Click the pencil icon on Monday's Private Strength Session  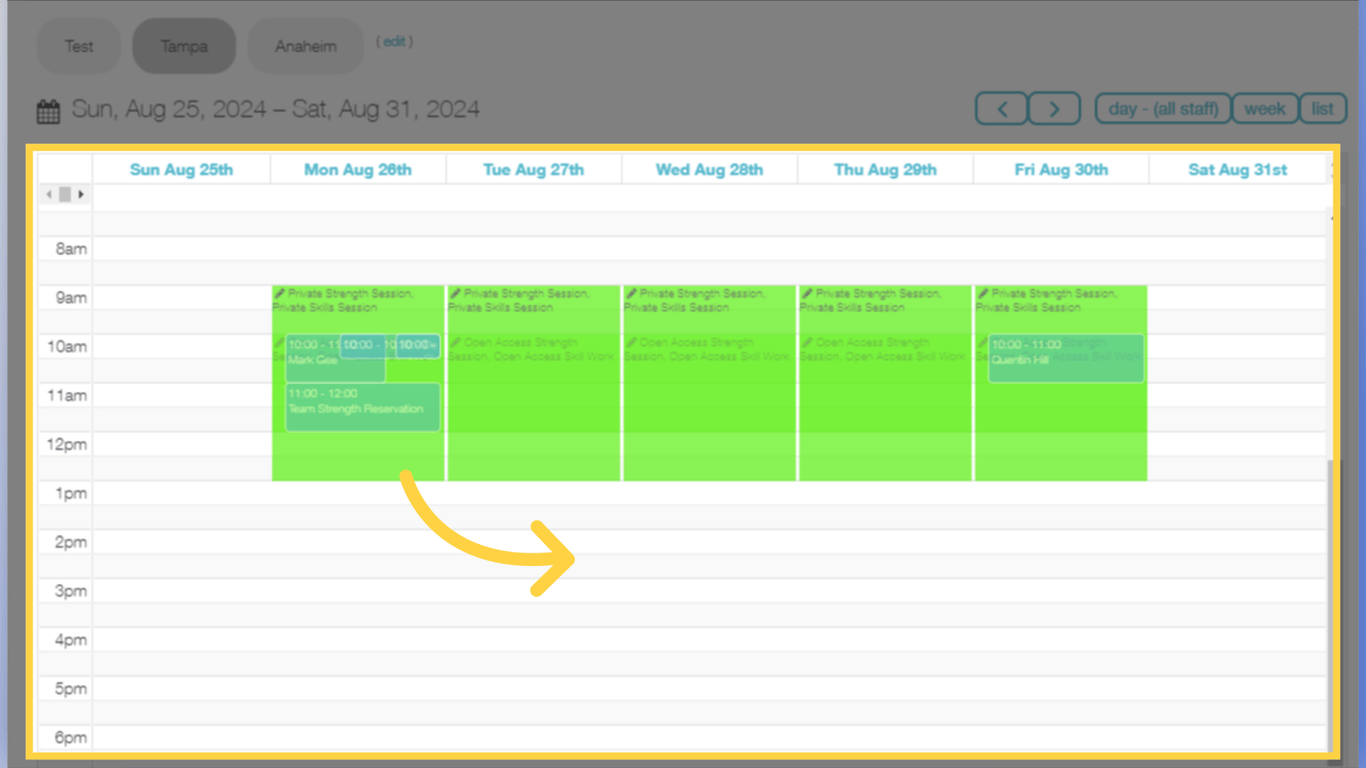click(x=280, y=293)
